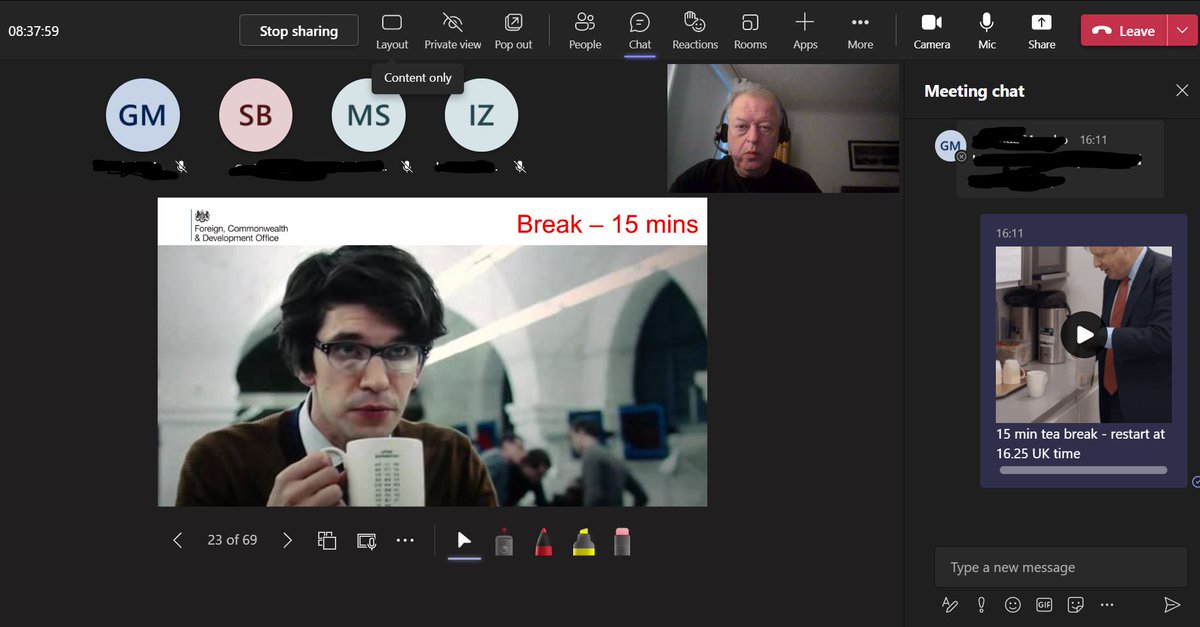Screen dimensions: 1200x627
Task: Select the pink eraser tool
Action: click(622, 541)
